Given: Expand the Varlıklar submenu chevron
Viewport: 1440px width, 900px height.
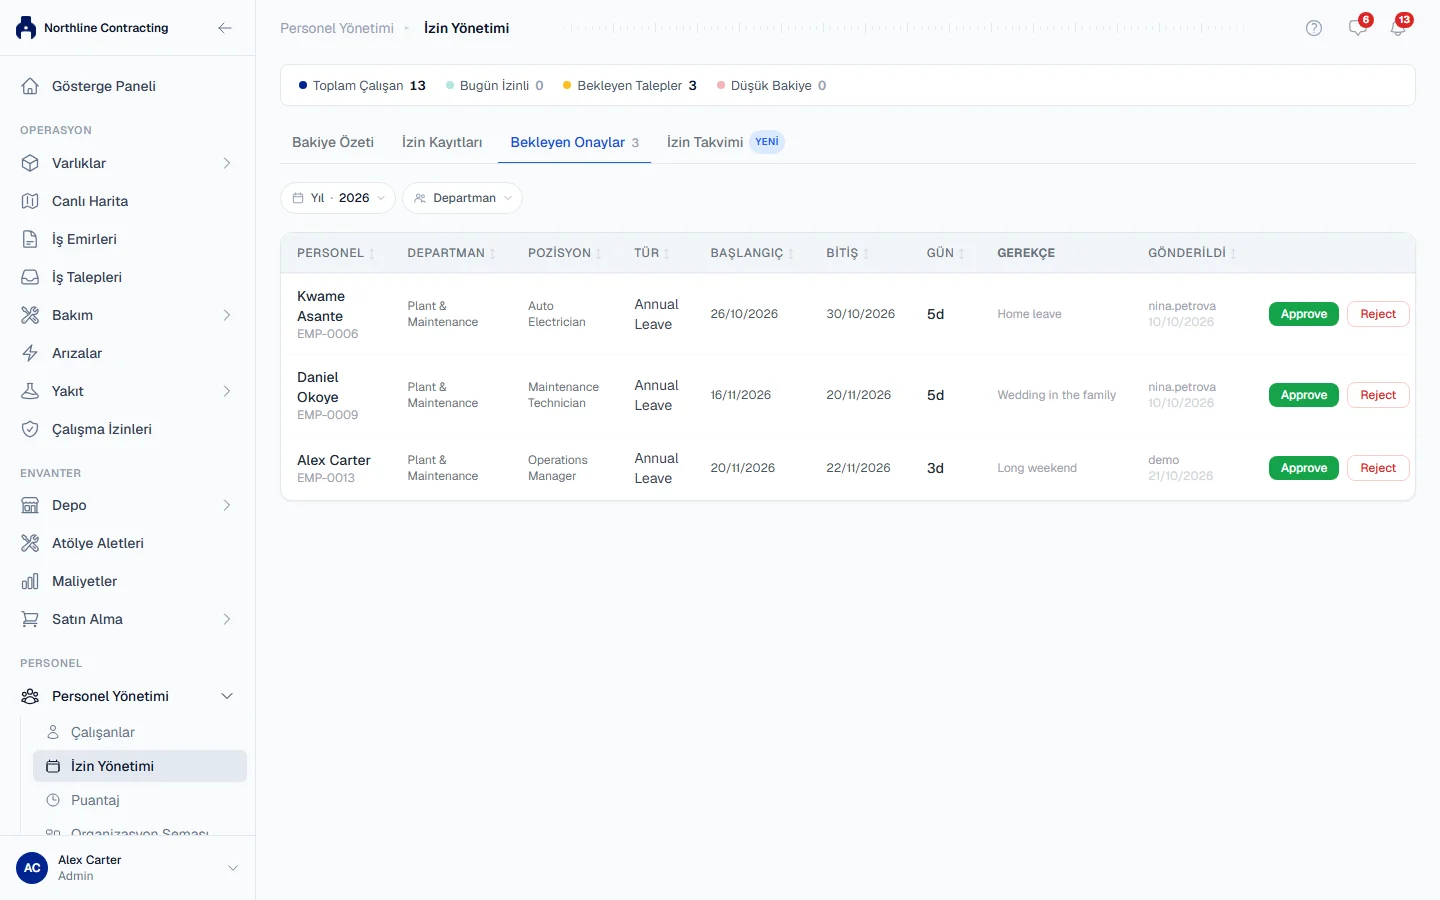Looking at the screenshot, I should pyautogui.click(x=227, y=163).
